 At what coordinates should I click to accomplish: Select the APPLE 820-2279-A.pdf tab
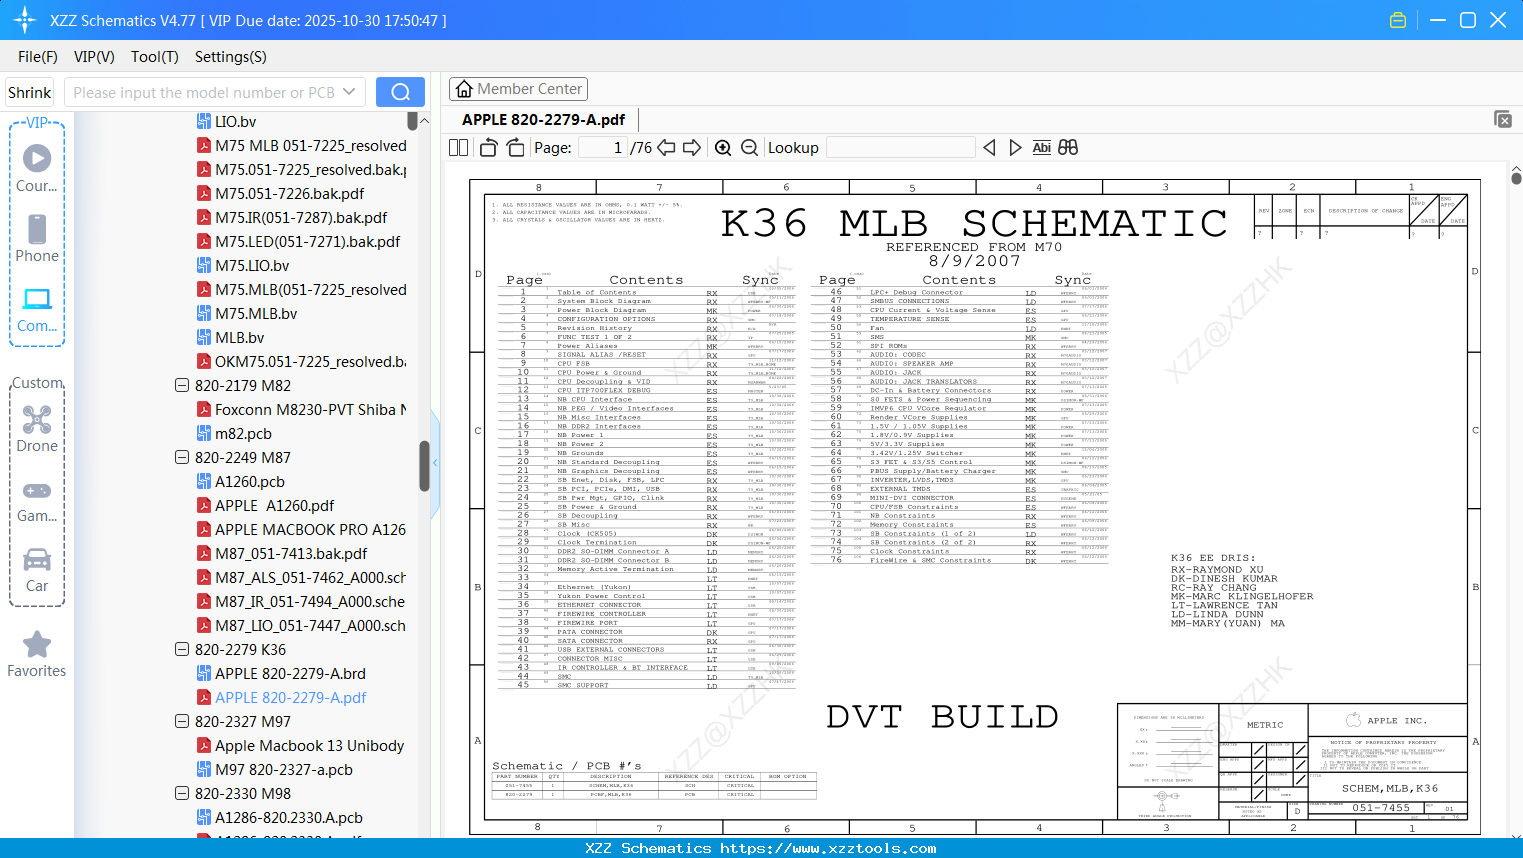[543, 119]
